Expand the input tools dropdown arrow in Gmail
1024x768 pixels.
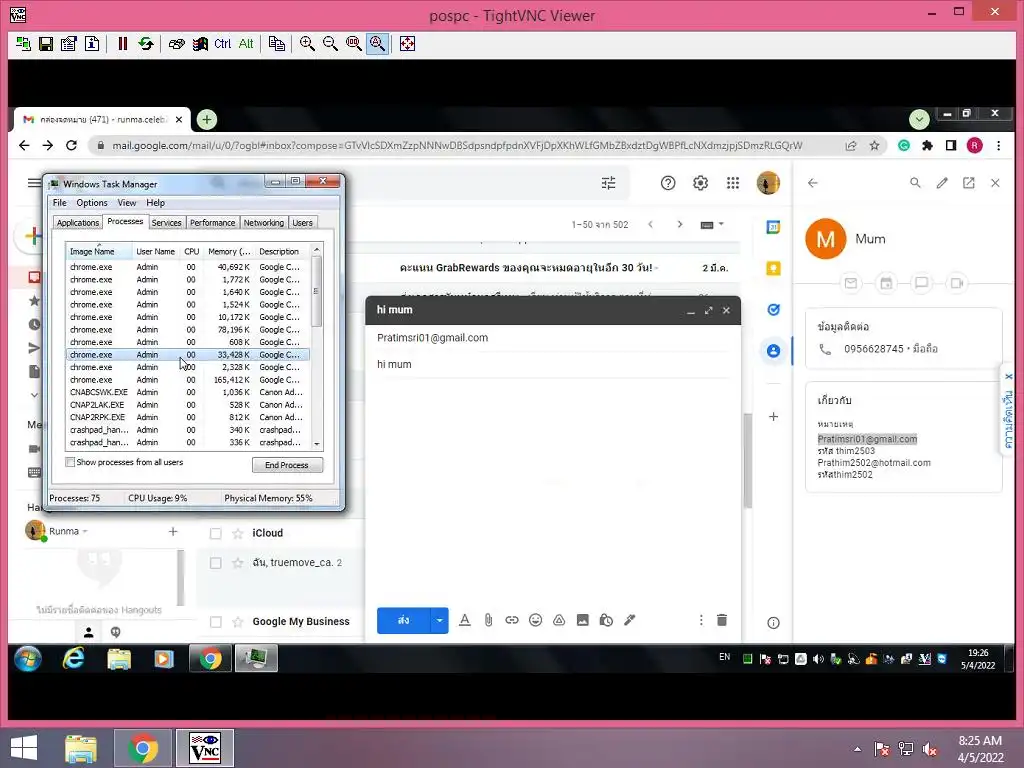click(x=722, y=224)
